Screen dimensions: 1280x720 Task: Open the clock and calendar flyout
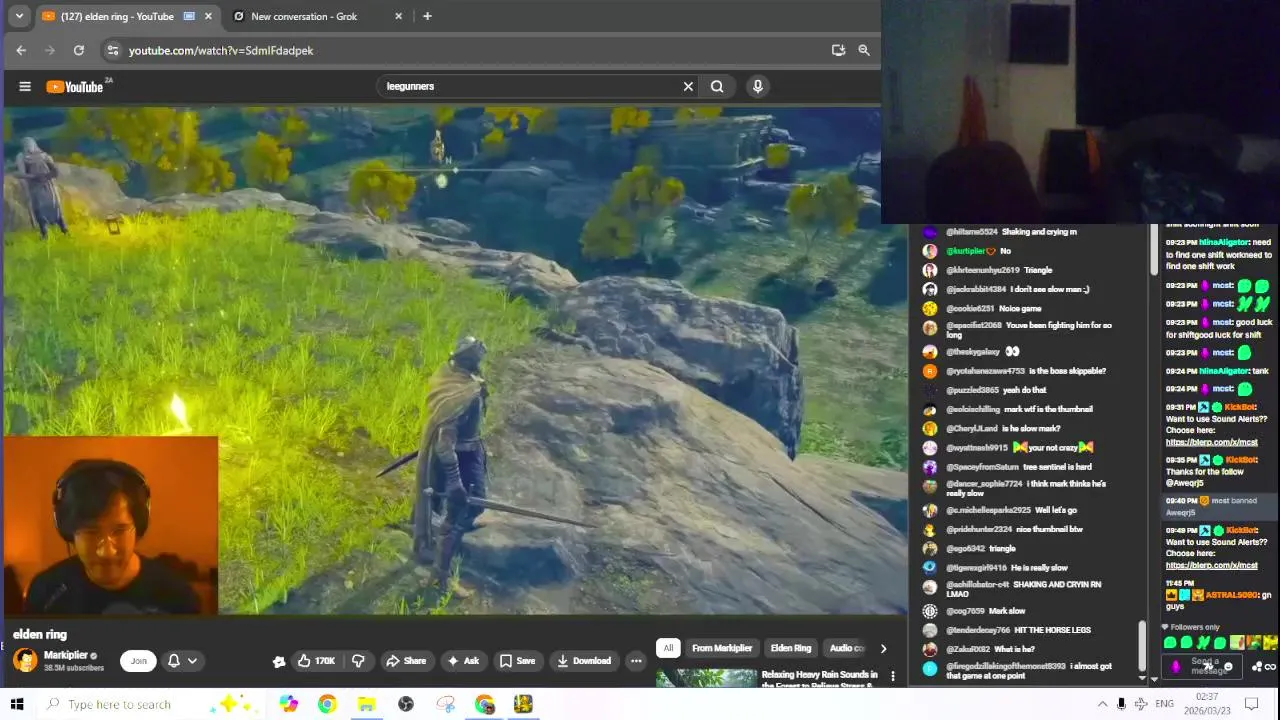(x=1206, y=704)
